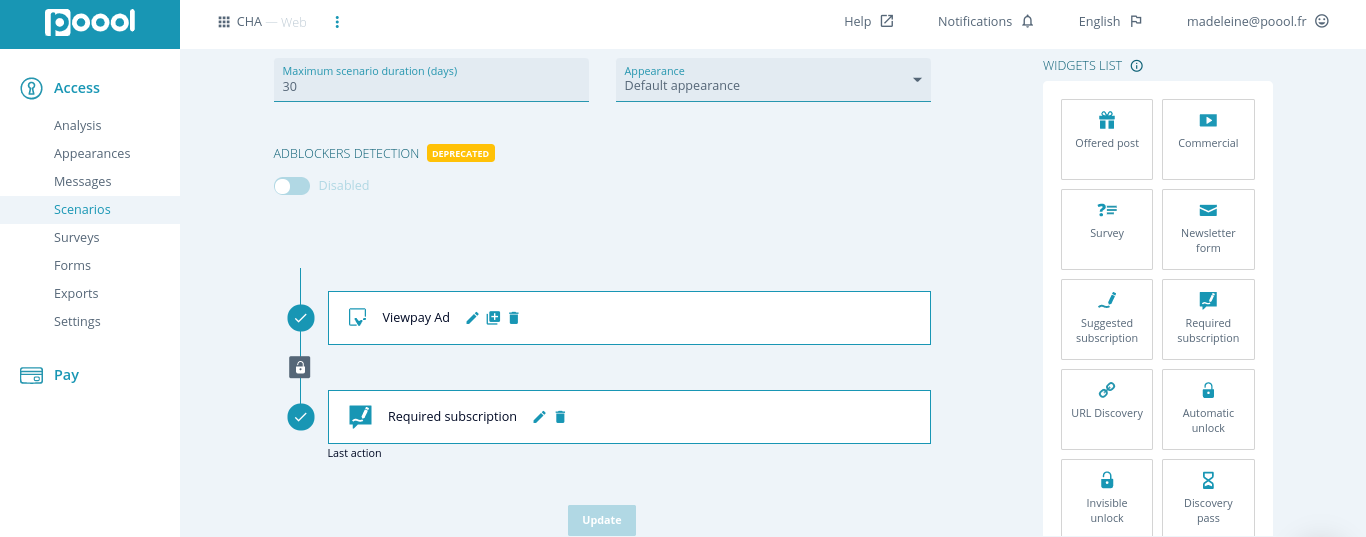Viewport: 1366px width, 537px height.
Task: Click the DEPRECATED badge
Action: coord(461,154)
